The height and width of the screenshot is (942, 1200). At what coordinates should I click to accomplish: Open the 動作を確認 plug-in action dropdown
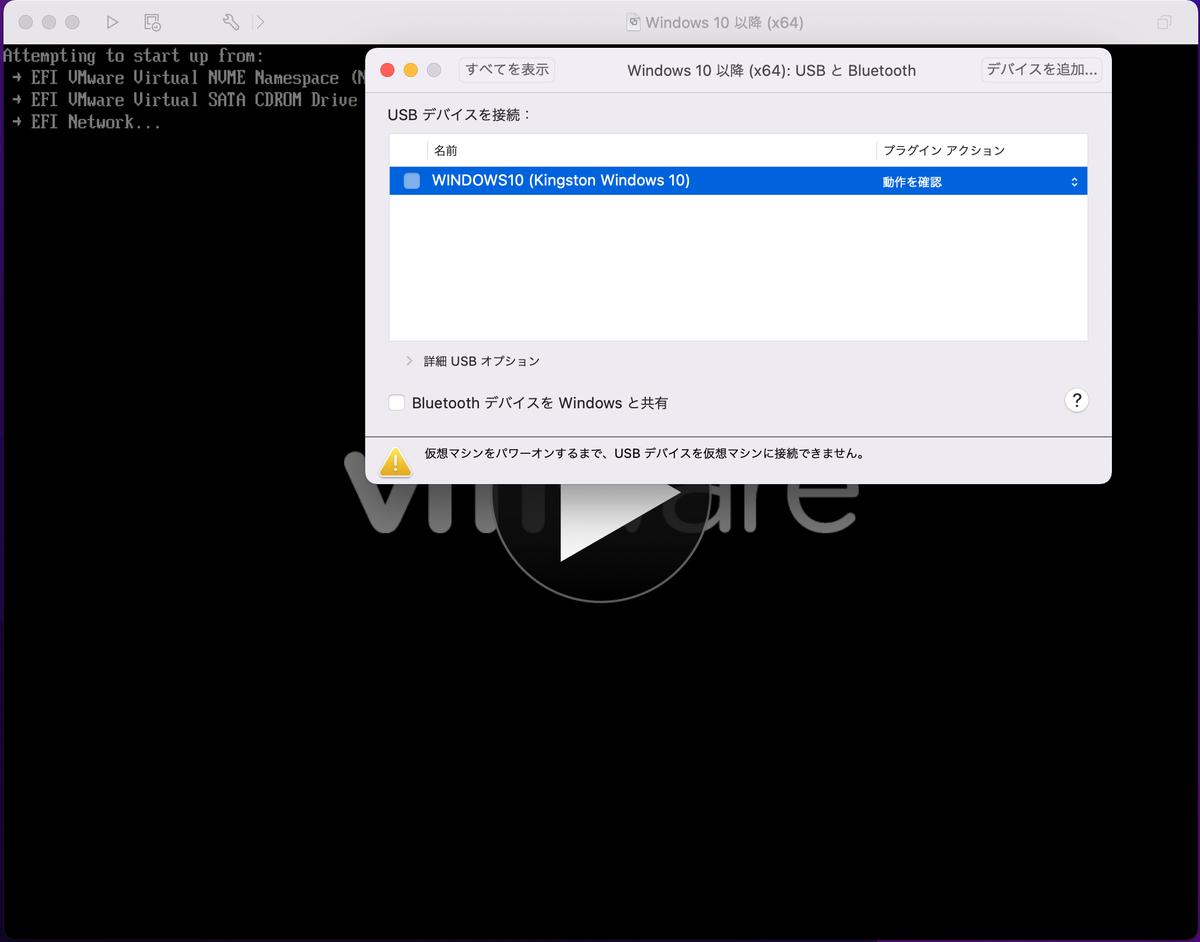click(980, 182)
